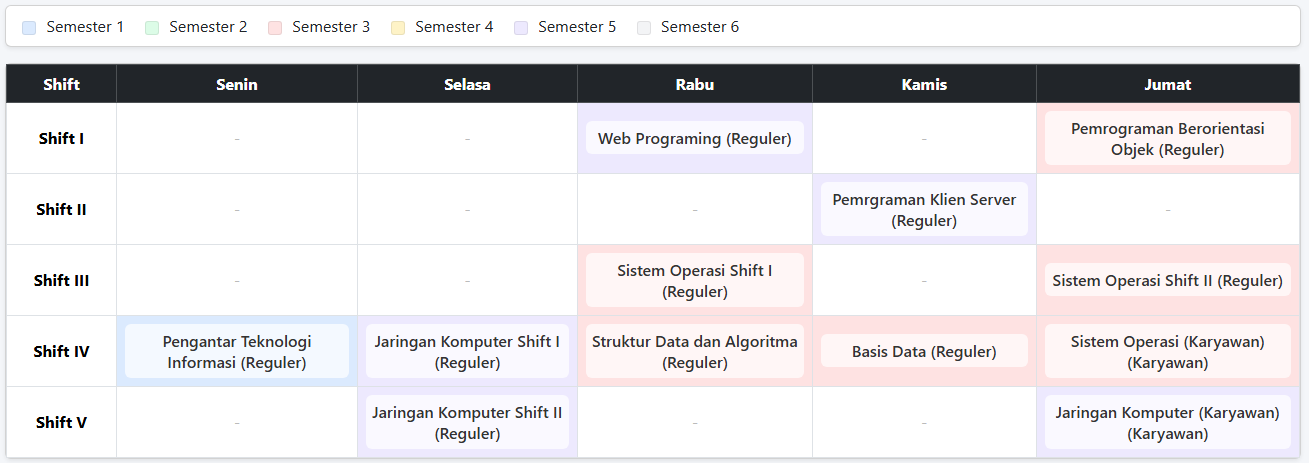The height and width of the screenshot is (463, 1309).
Task: Click the Semester 3 pink legend swatch
Action: coord(275,28)
